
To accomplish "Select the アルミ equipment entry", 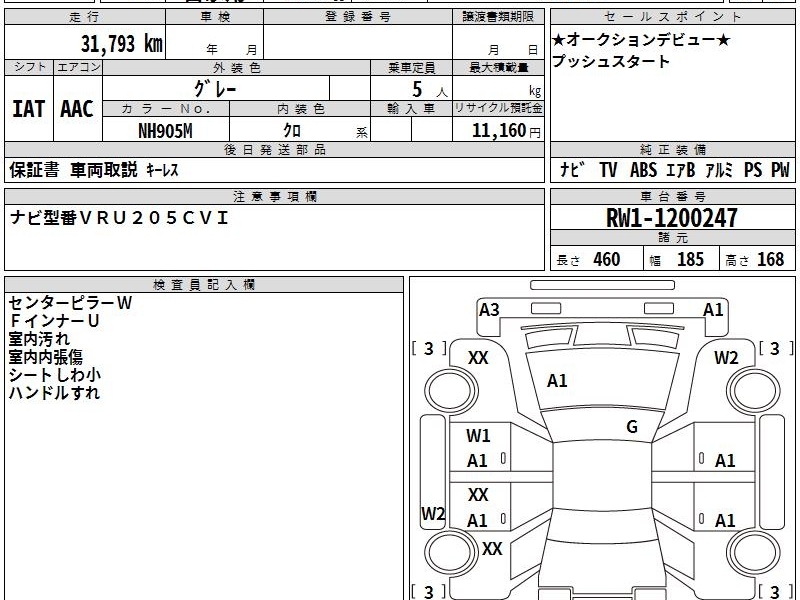I will [x=719, y=169].
